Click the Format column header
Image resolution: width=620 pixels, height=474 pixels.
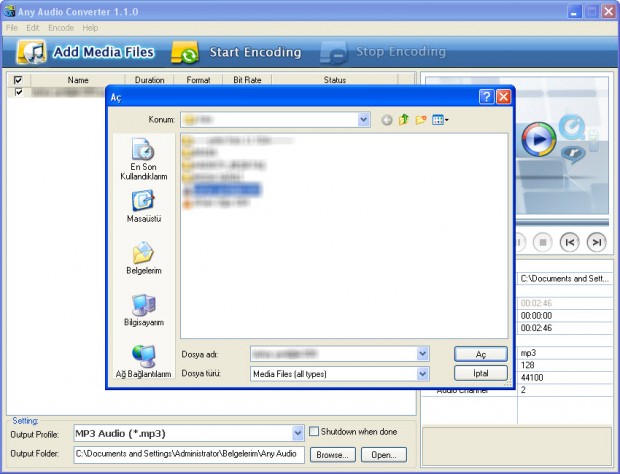198,80
